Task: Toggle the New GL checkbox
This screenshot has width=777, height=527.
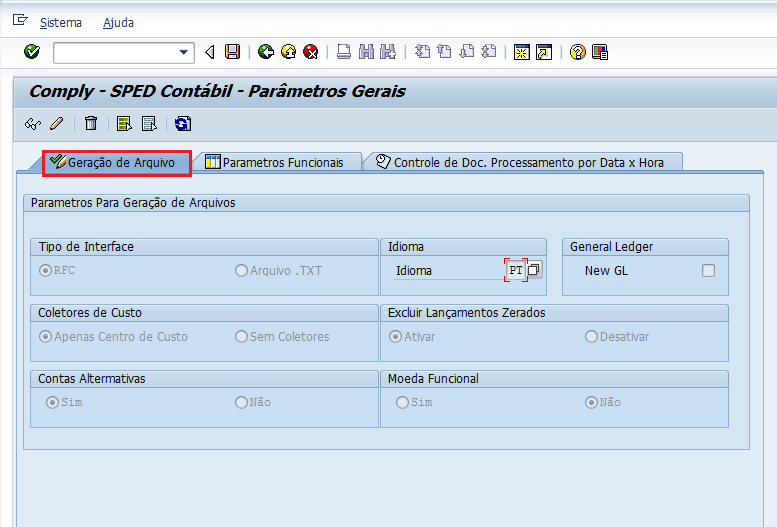Action: [x=708, y=270]
